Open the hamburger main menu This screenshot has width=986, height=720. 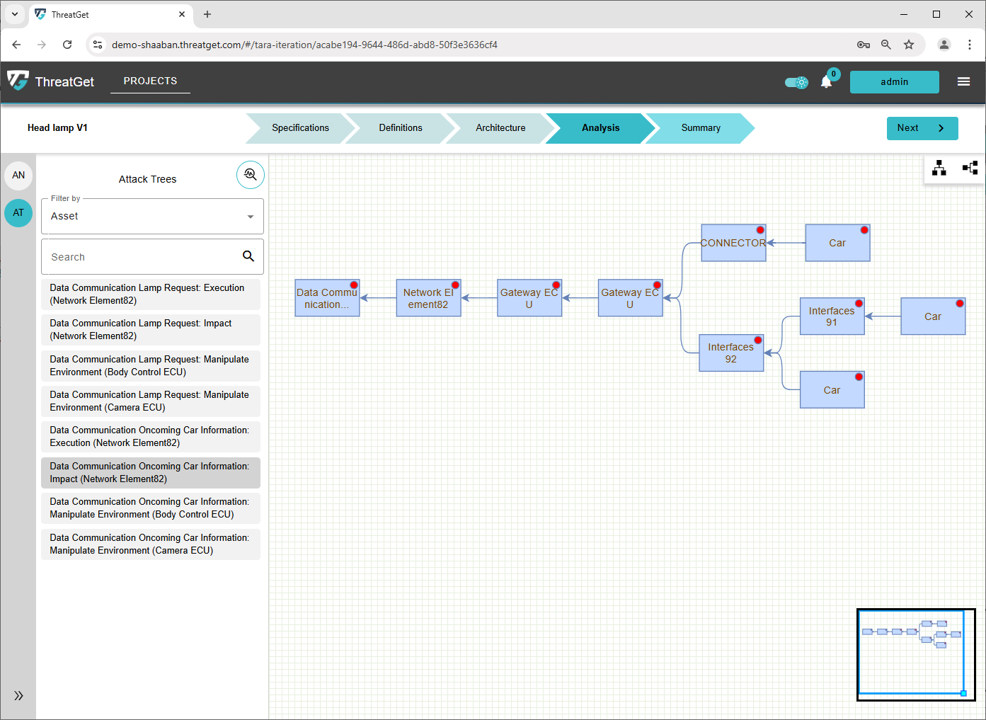point(963,82)
